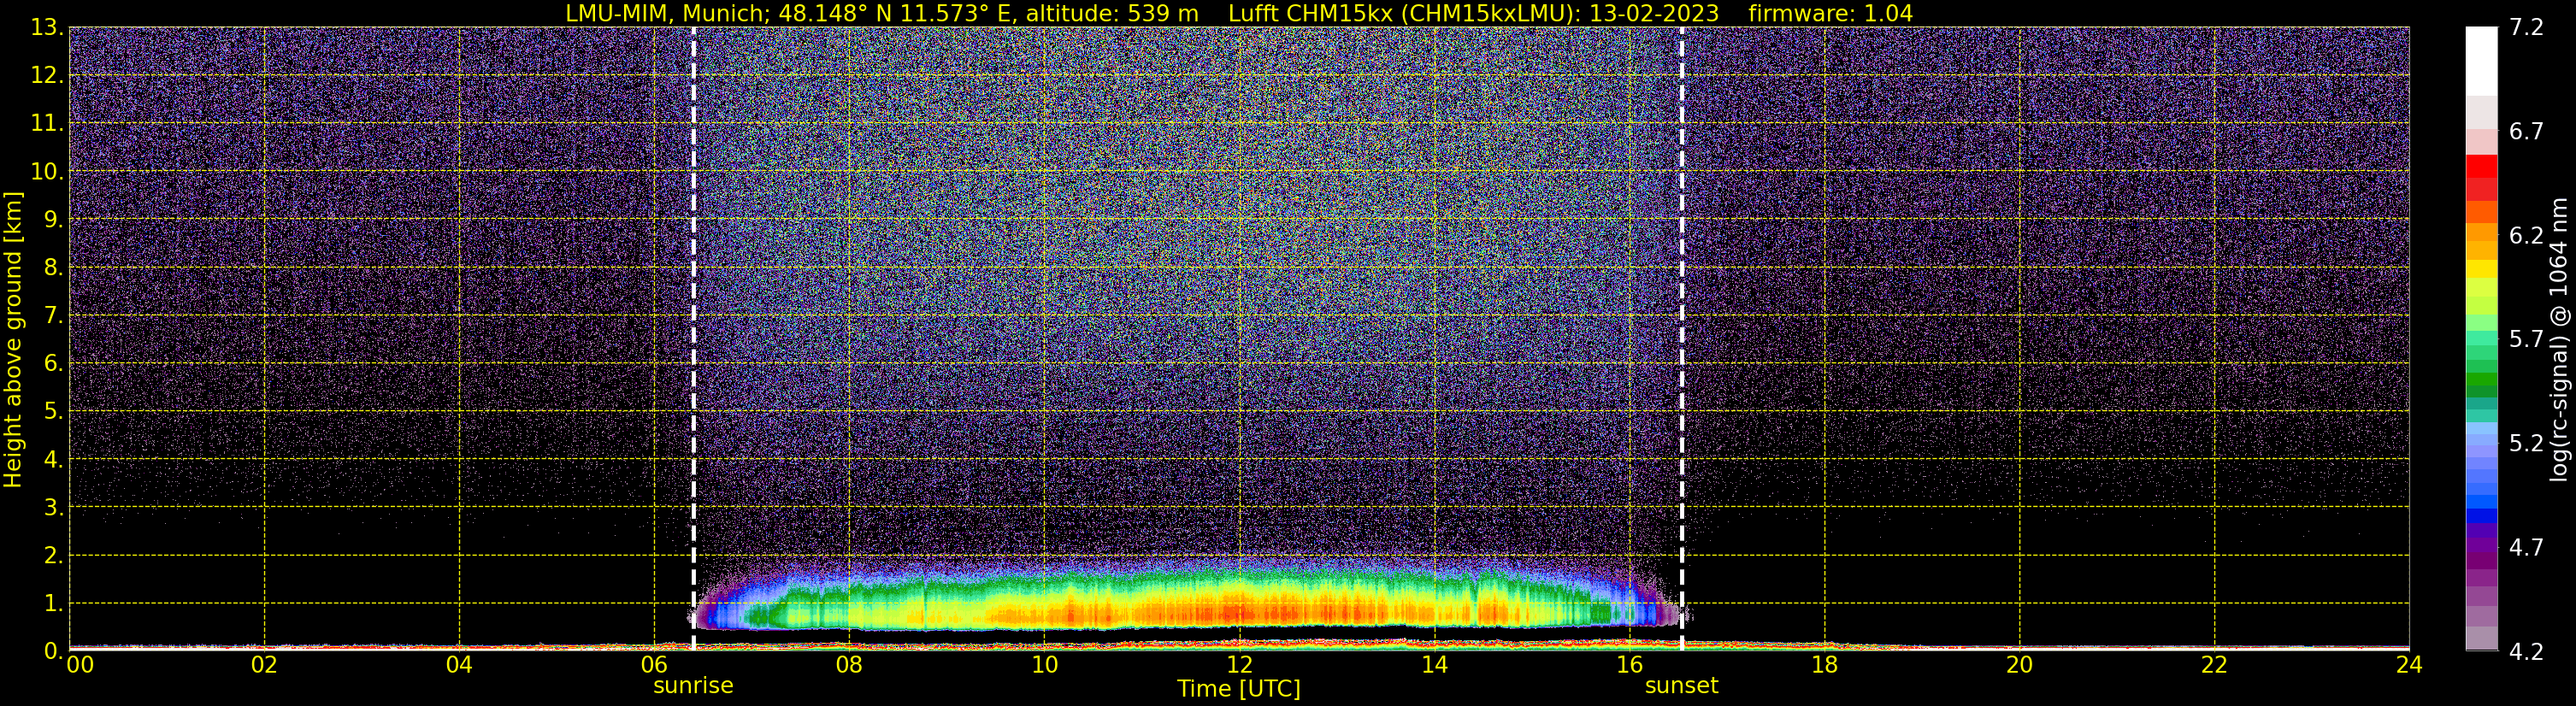The width and height of the screenshot is (2576, 706).
Task: Click the colorbar label 'log(rc-signal) @ 1064 nm'
Action: pyautogui.click(x=2557, y=339)
